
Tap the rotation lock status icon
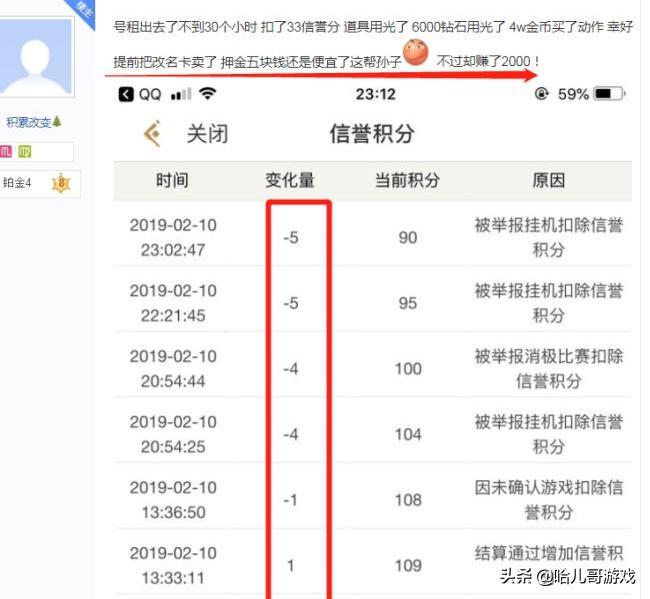coord(541,94)
